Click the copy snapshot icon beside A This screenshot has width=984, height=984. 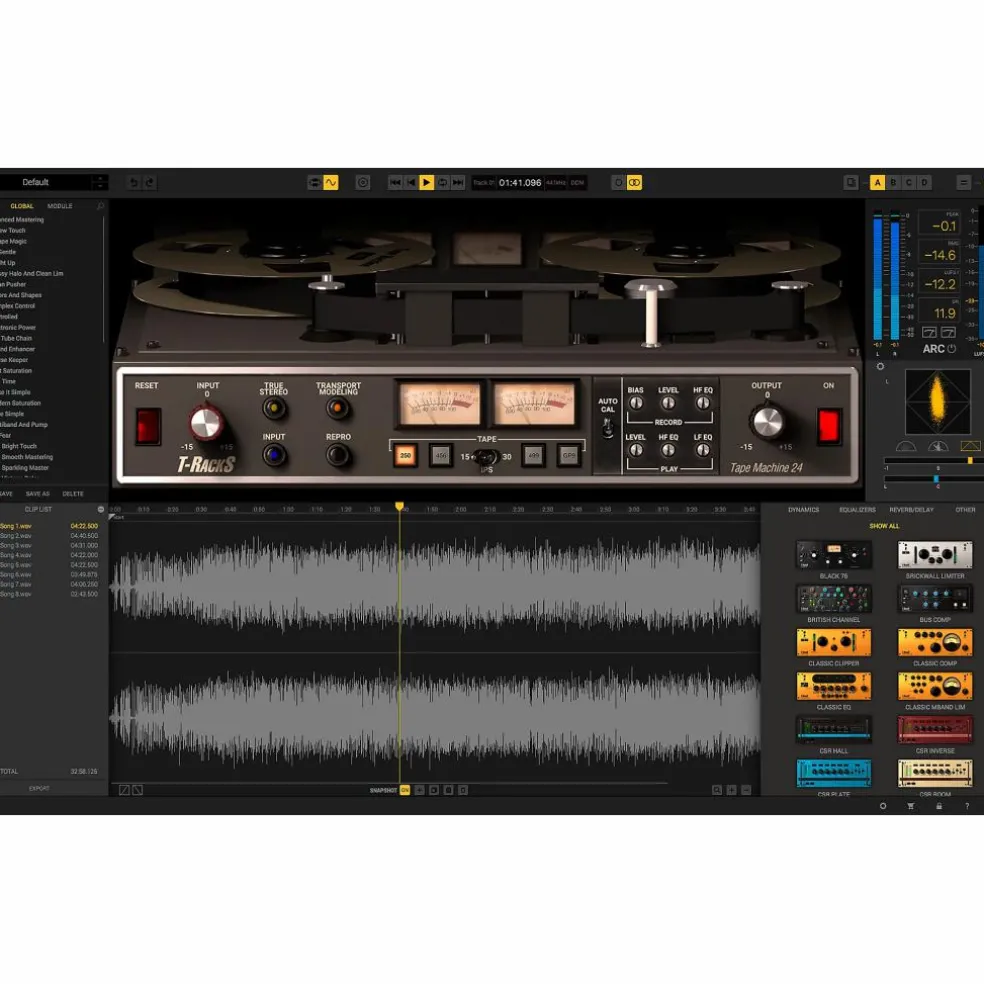click(851, 183)
